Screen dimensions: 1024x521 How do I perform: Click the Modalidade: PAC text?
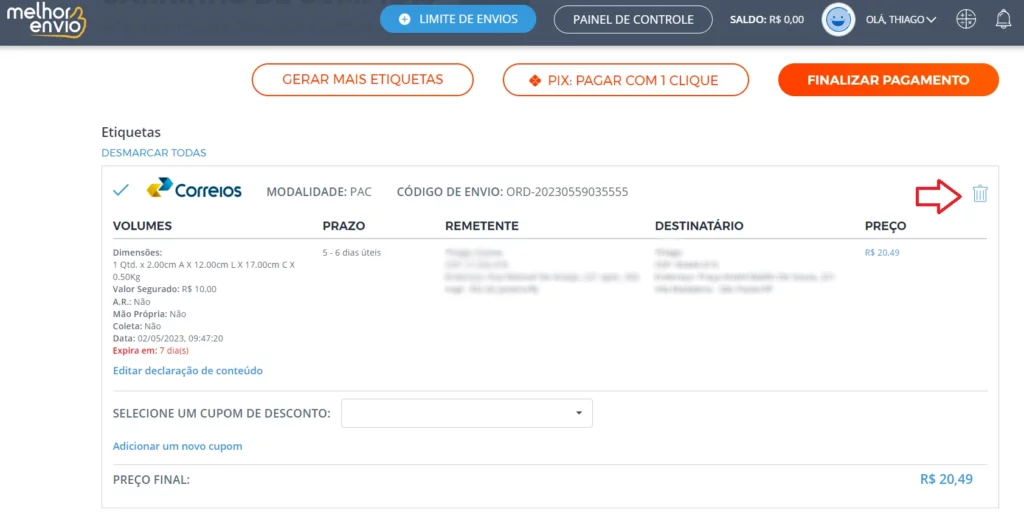click(x=319, y=192)
